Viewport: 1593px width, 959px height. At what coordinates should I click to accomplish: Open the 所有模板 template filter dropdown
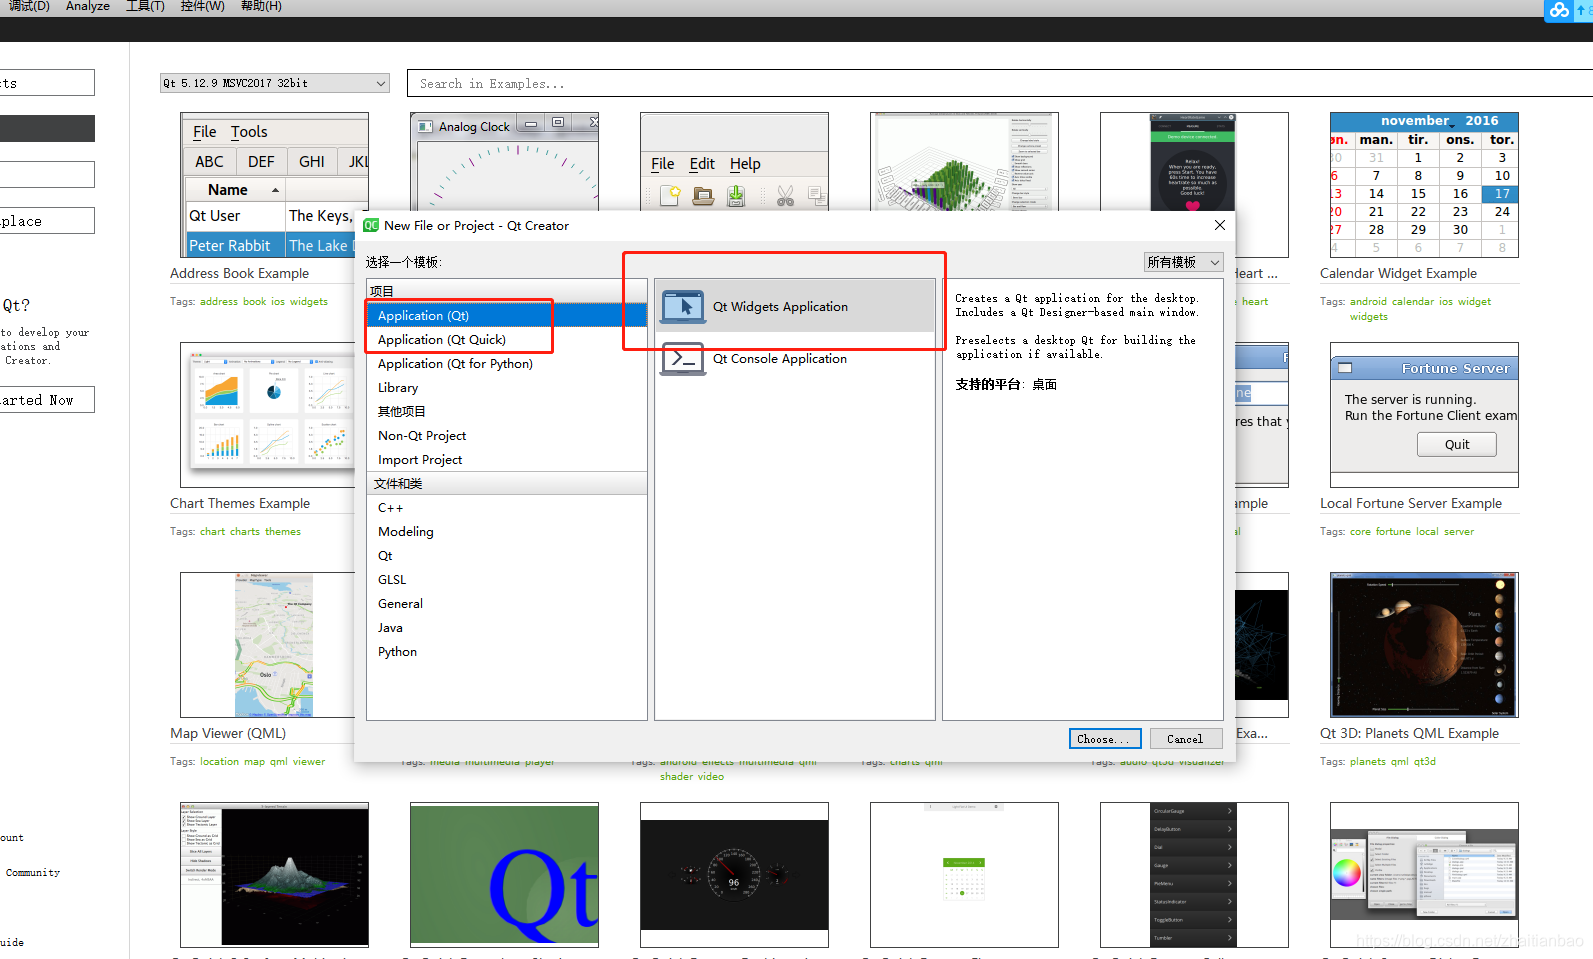(x=1184, y=262)
